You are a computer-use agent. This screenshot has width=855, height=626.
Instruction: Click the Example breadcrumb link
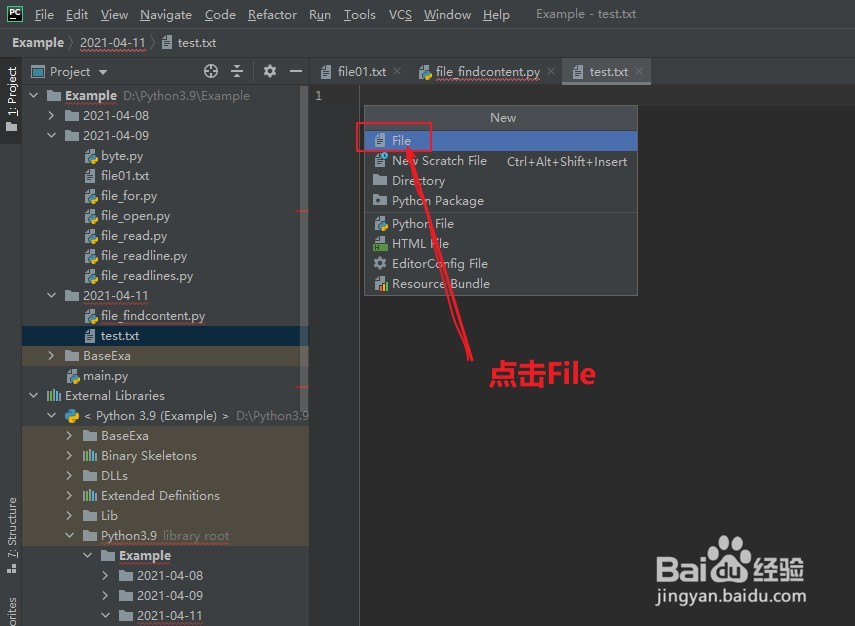[x=38, y=42]
